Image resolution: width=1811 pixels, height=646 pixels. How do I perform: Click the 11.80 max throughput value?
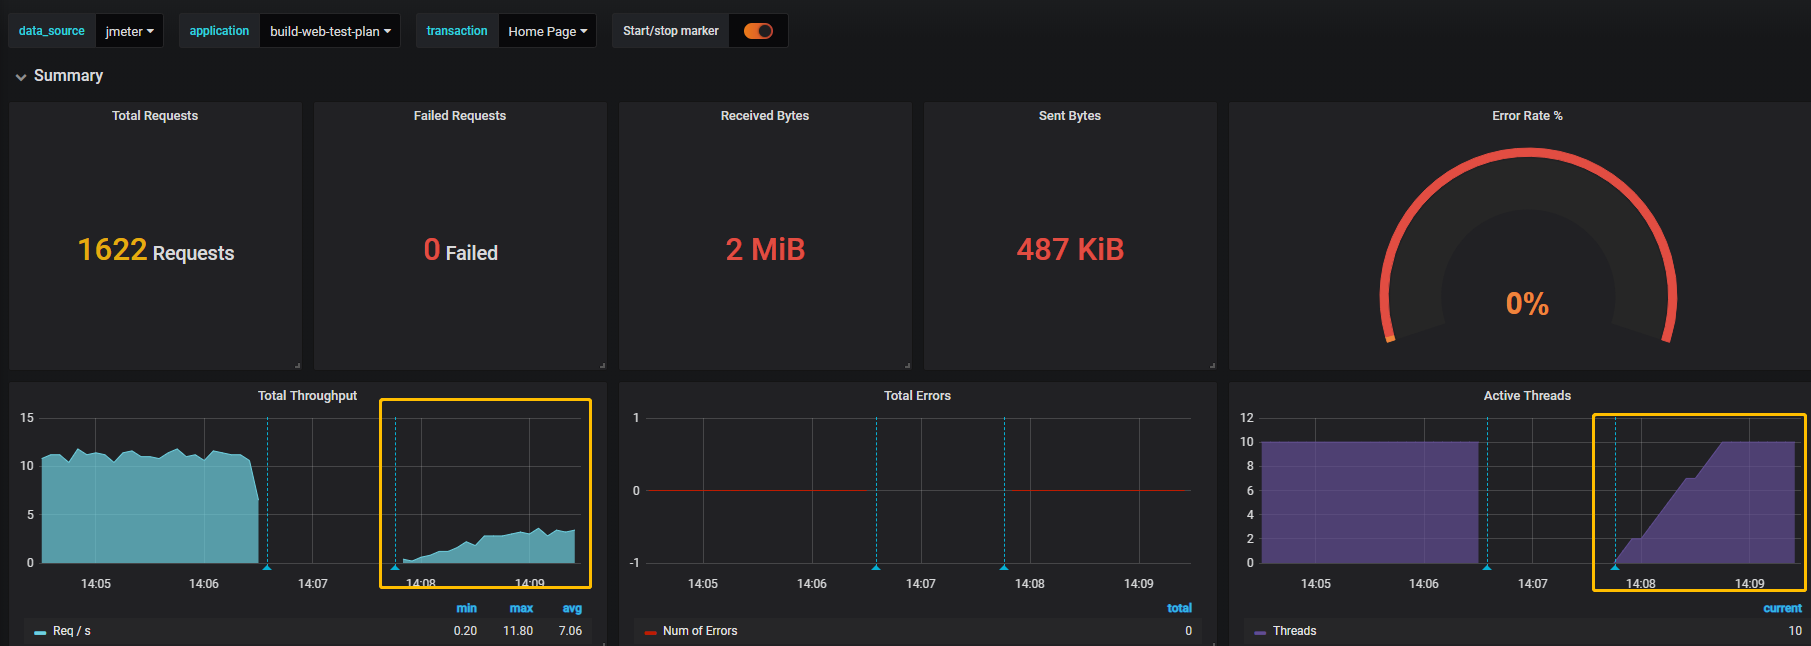coord(518,631)
